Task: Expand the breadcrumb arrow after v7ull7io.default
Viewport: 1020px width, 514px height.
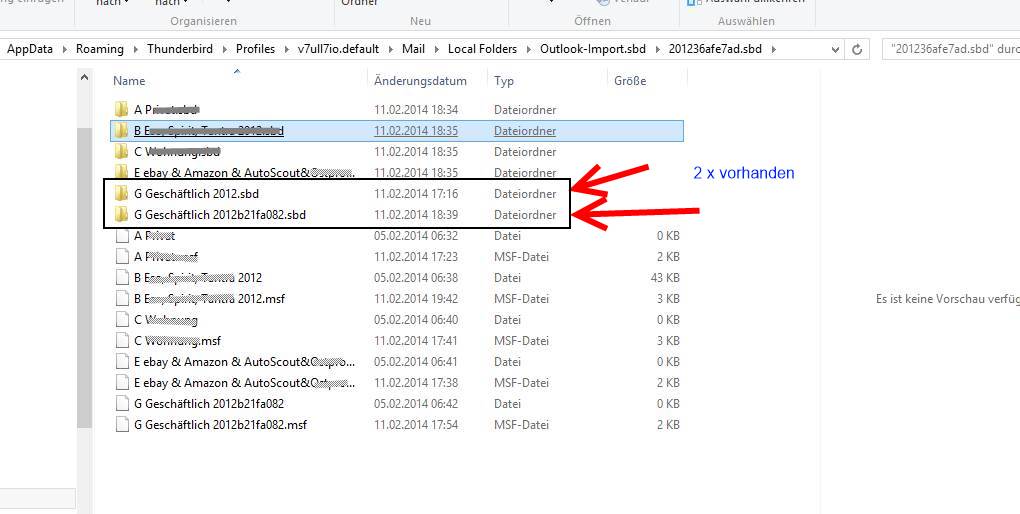Action: click(x=390, y=49)
